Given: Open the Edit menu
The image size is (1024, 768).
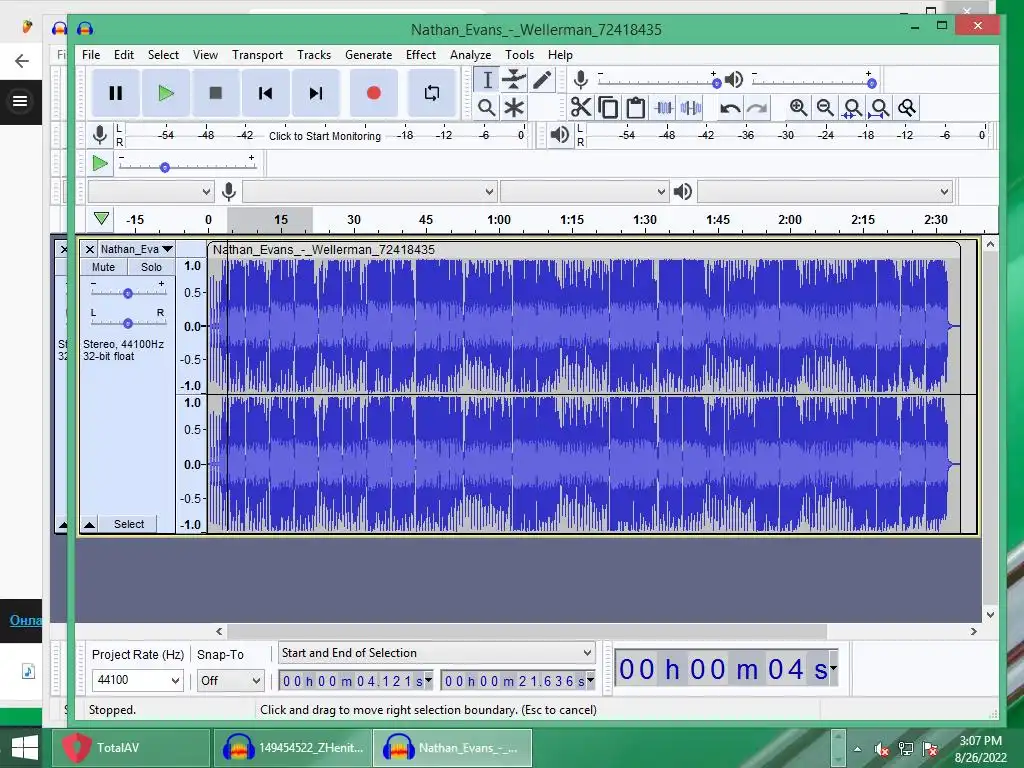Looking at the screenshot, I should 123,55.
